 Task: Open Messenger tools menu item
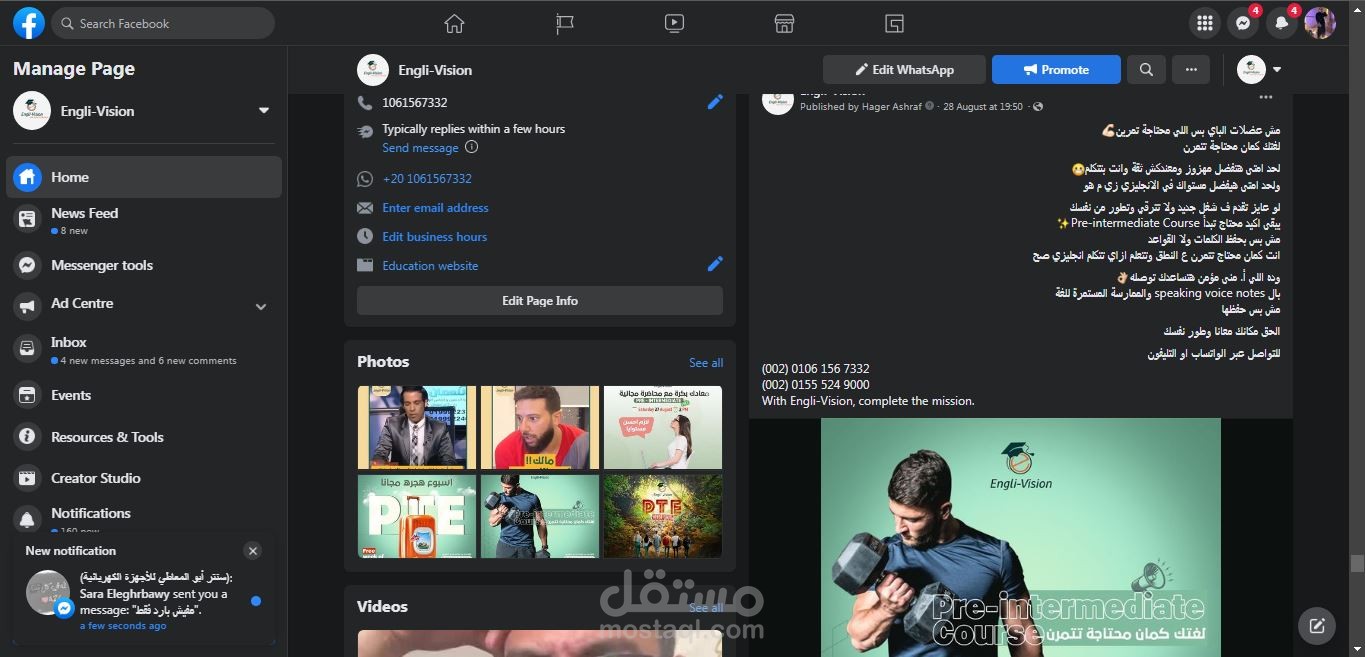click(144, 265)
